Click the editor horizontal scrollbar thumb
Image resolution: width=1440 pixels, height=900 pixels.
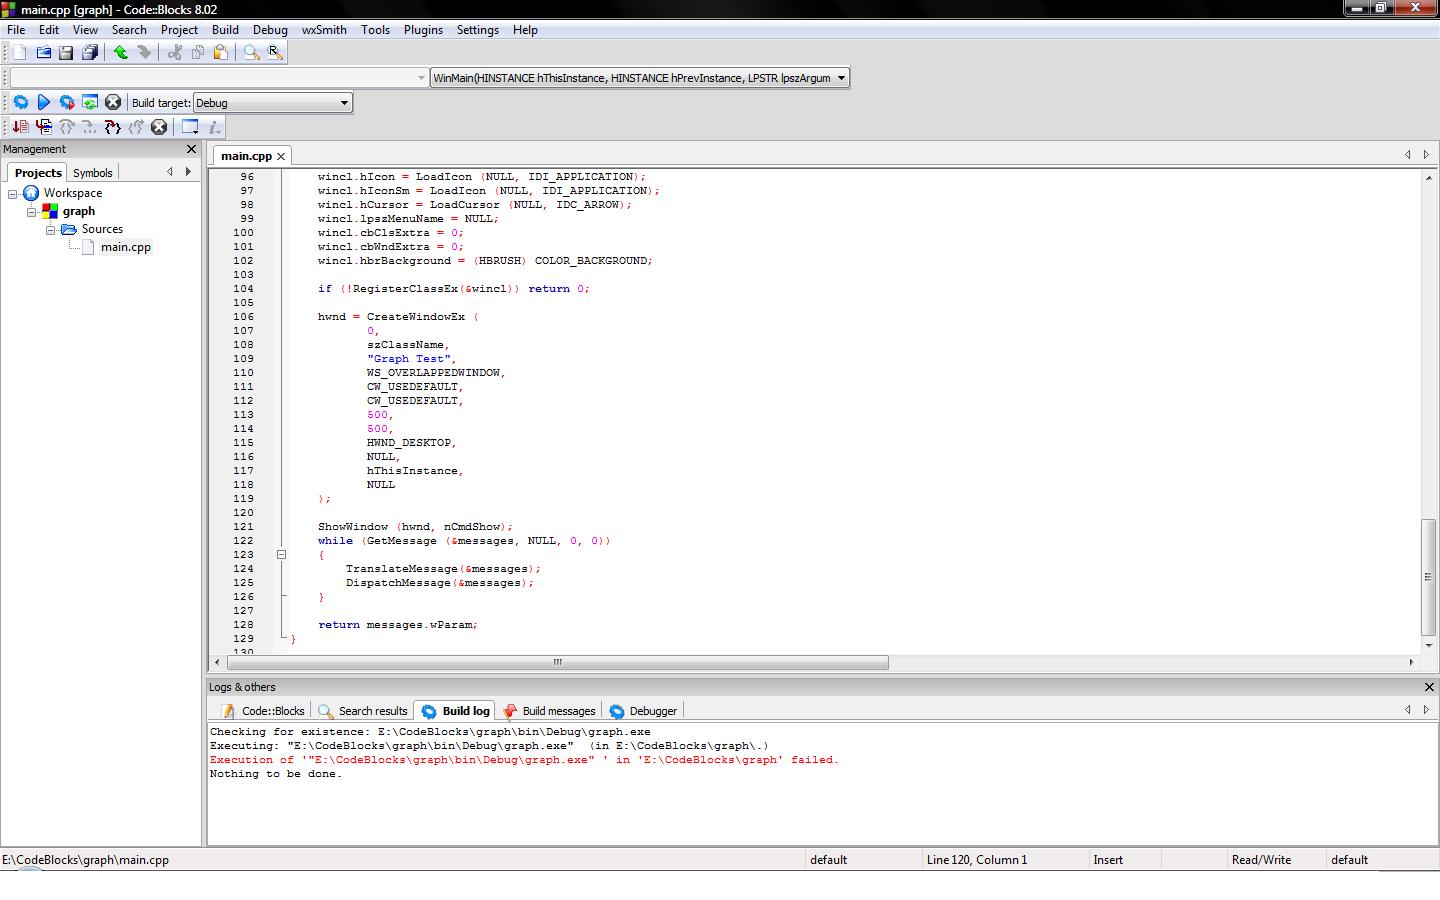click(x=557, y=662)
